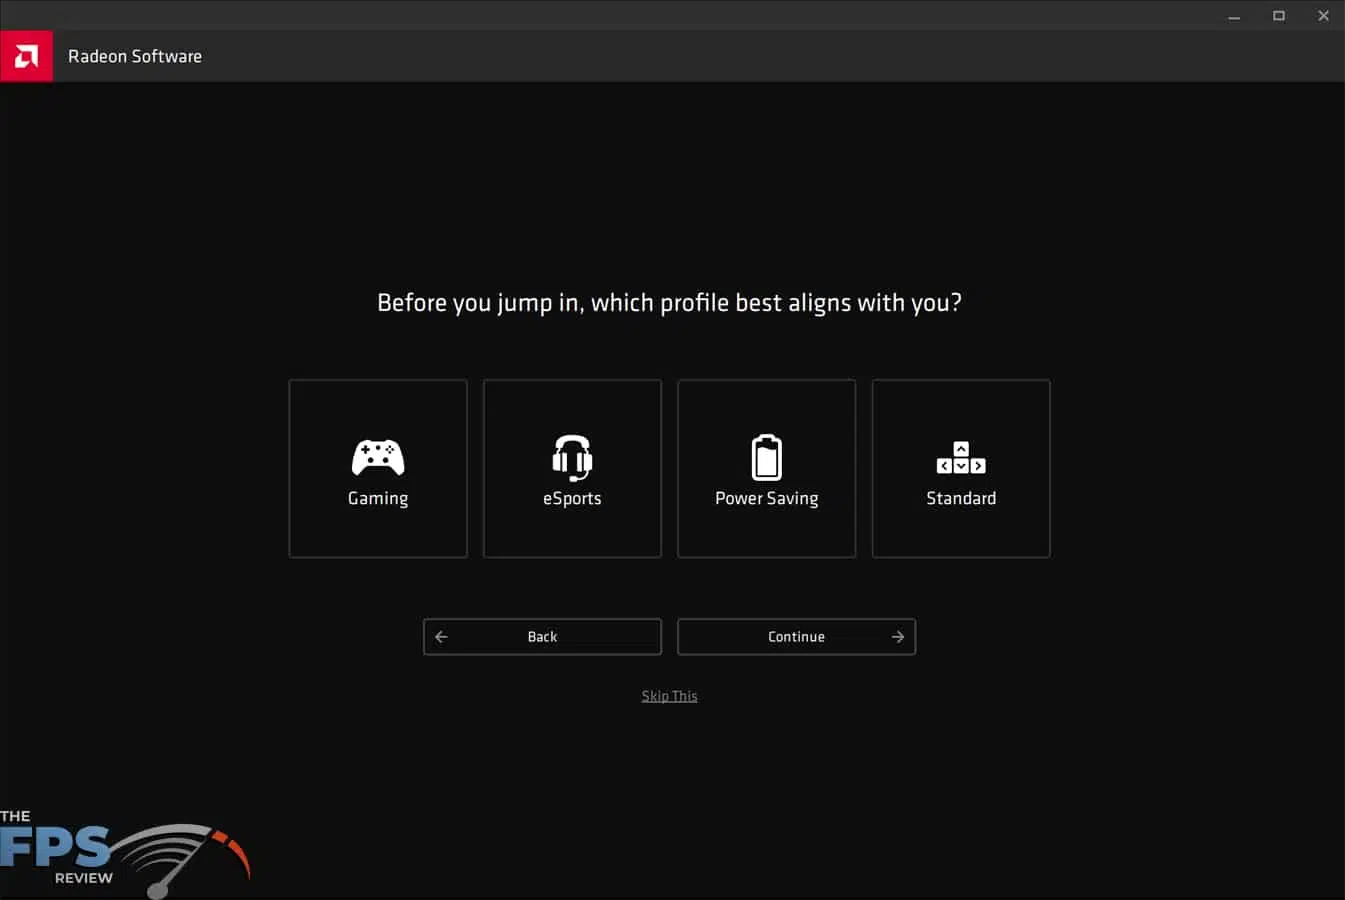
Task: Select the Gaming profile card
Action: pos(378,468)
